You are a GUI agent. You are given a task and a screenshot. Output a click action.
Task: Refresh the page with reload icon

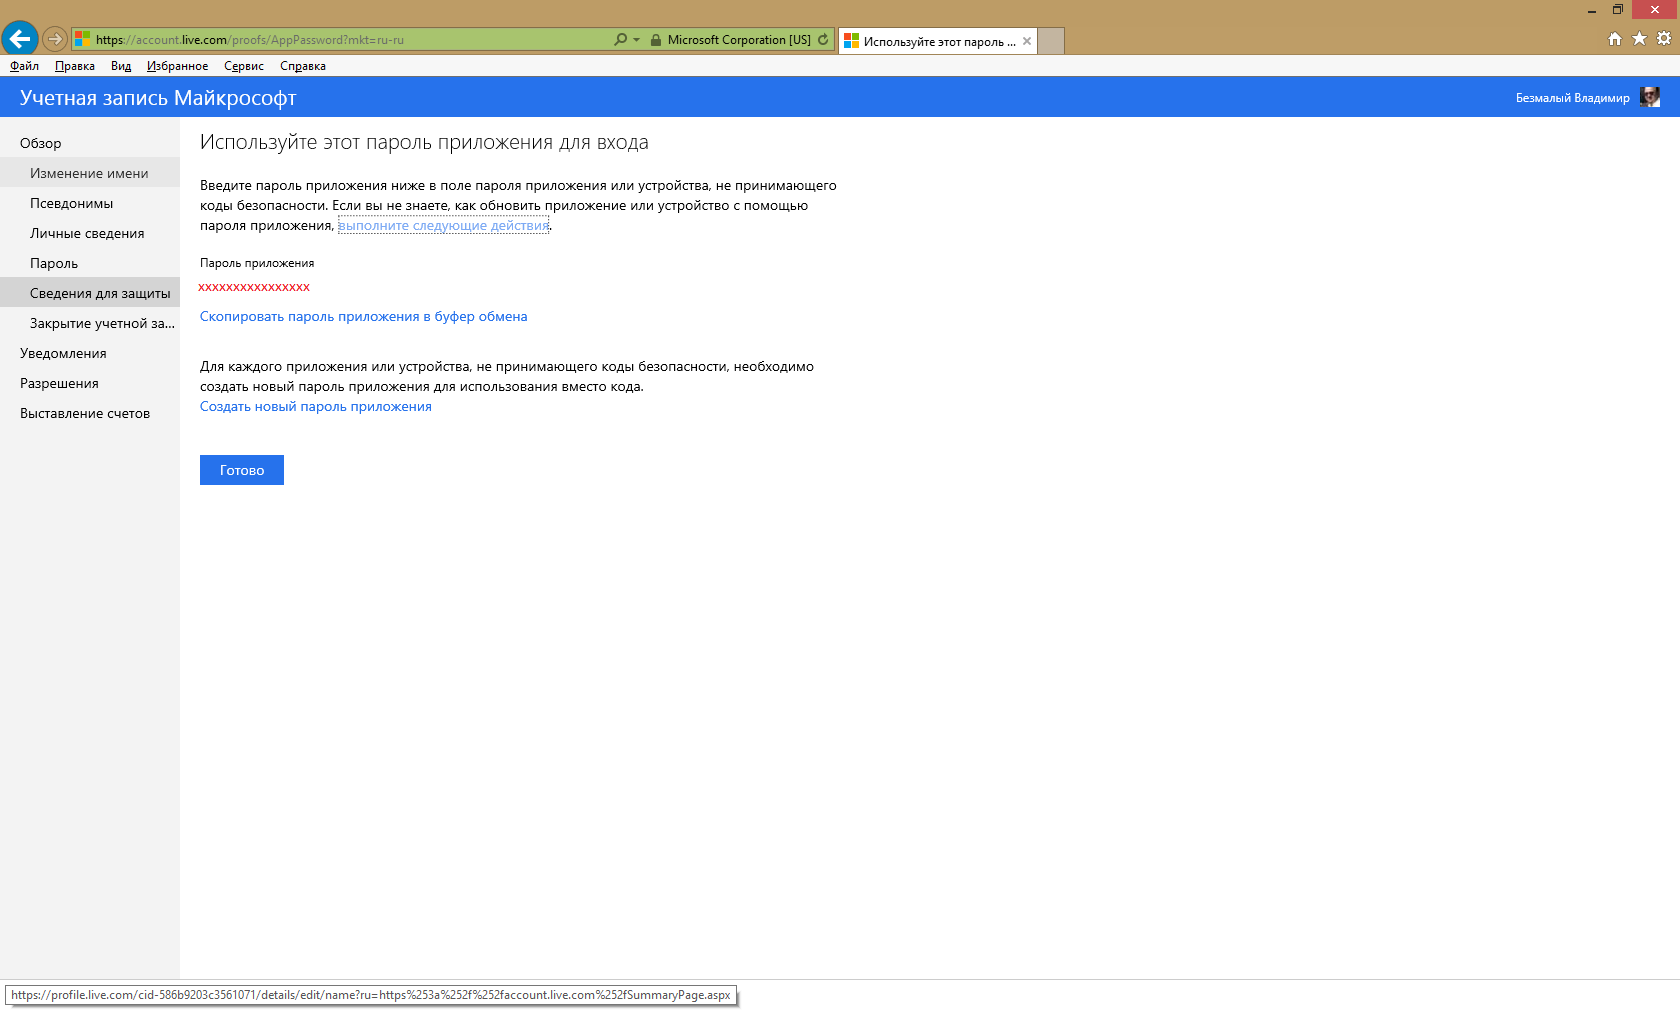[823, 40]
